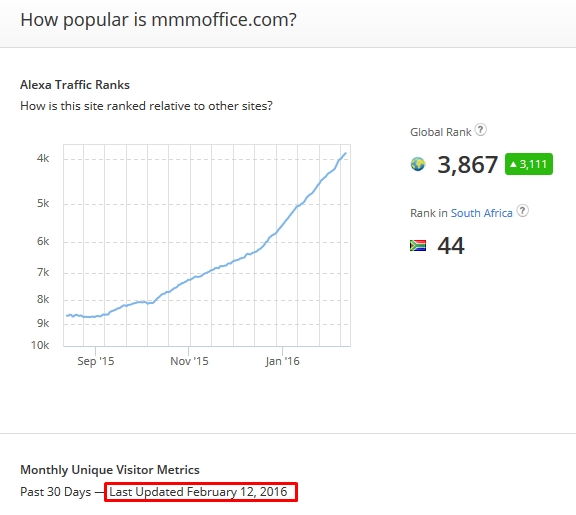The height and width of the screenshot is (515, 576).
Task: Click the Nov '15 axis label
Action: pyautogui.click(x=189, y=361)
